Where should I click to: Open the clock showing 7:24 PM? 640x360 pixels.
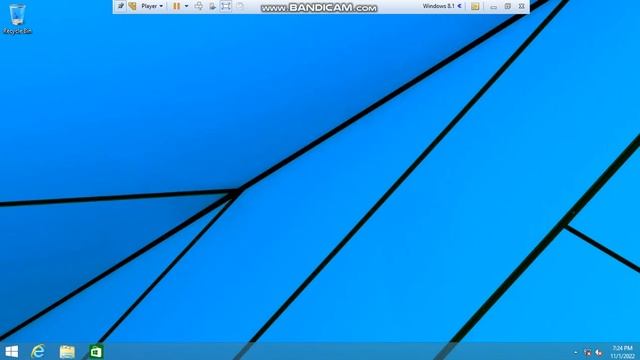[x=622, y=352]
